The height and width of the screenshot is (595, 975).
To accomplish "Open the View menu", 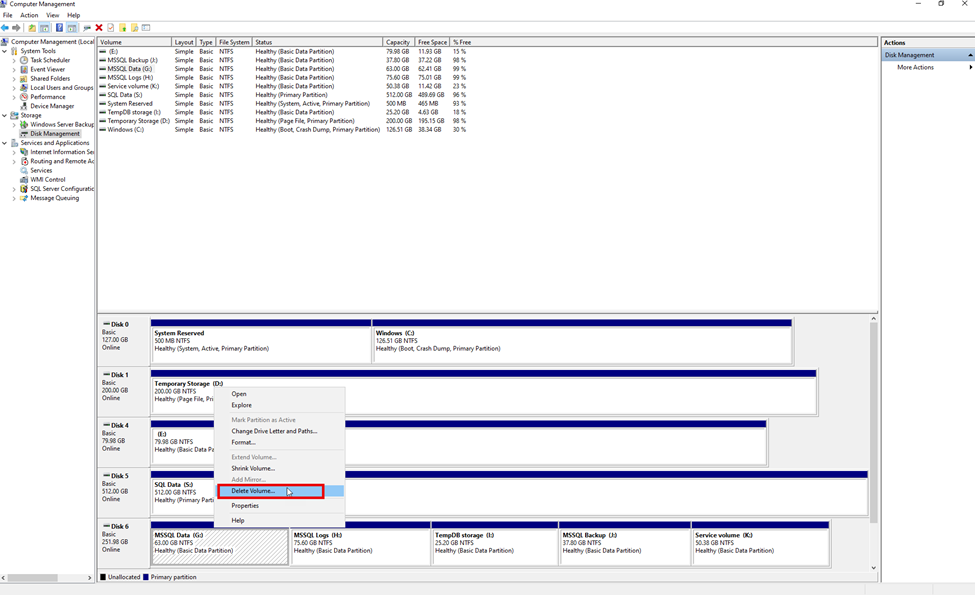I will click(53, 15).
